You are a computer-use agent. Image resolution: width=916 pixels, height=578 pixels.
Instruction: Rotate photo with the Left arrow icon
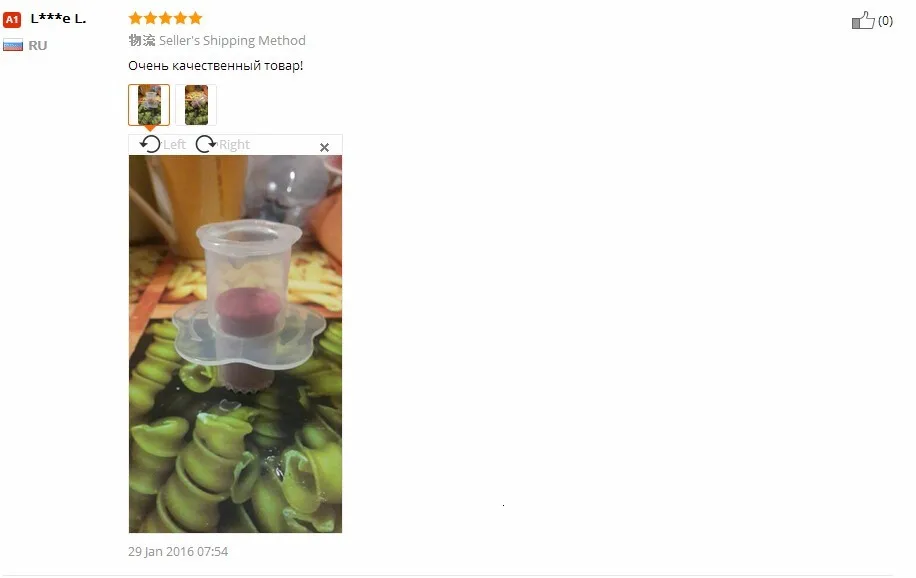[x=150, y=144]
